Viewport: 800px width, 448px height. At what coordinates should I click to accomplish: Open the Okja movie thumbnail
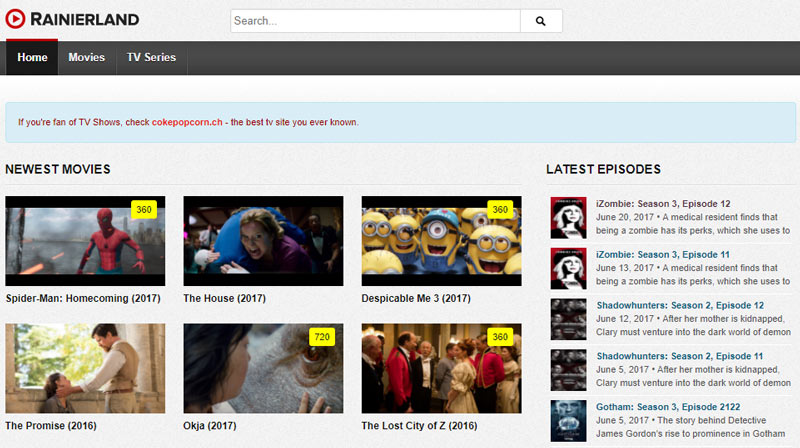pos(263,368)
